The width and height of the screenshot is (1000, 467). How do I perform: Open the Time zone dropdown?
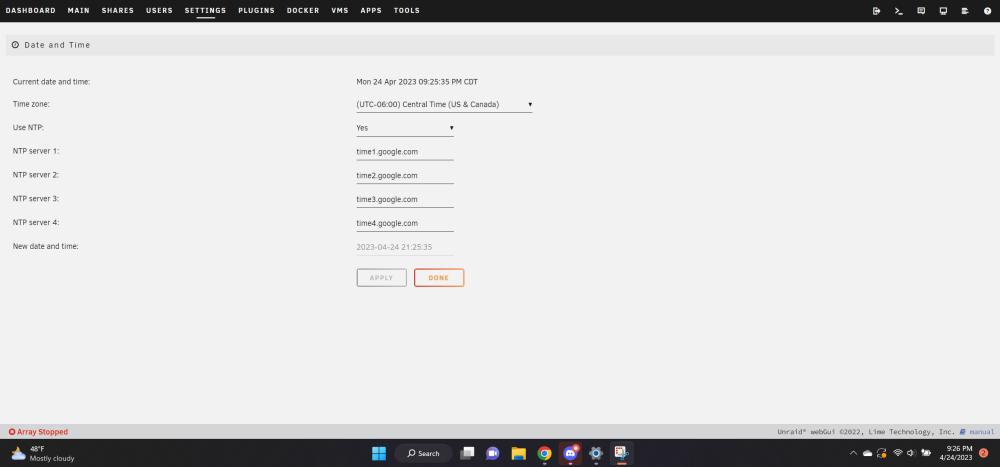point(444,105)
